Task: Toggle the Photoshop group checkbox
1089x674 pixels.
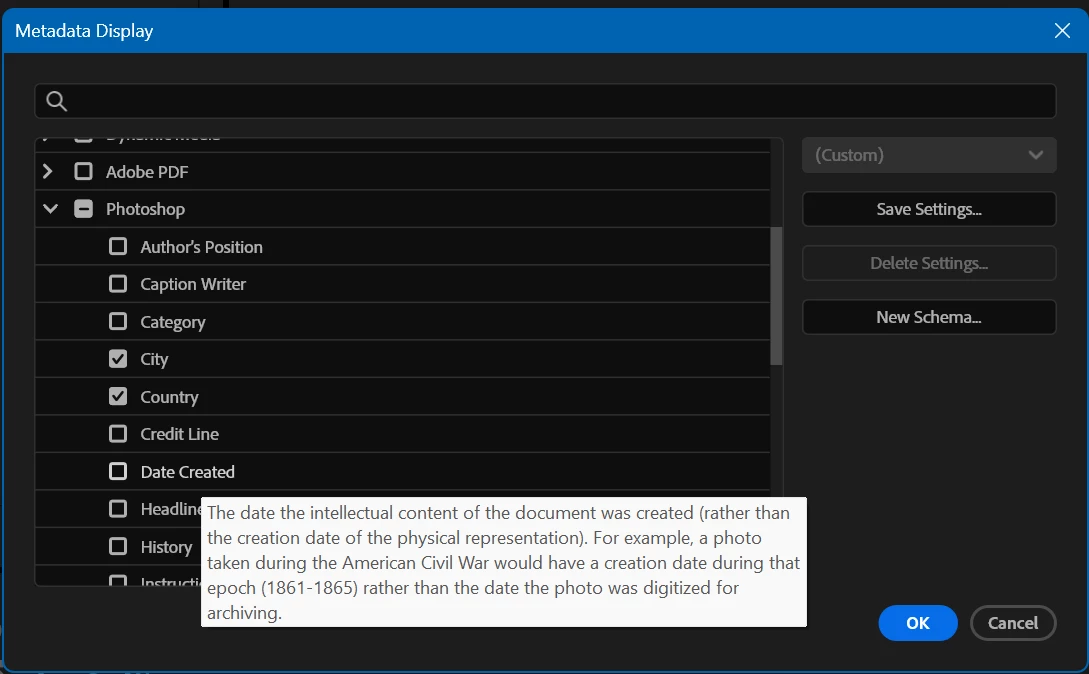Action: [x=83, y=208]
